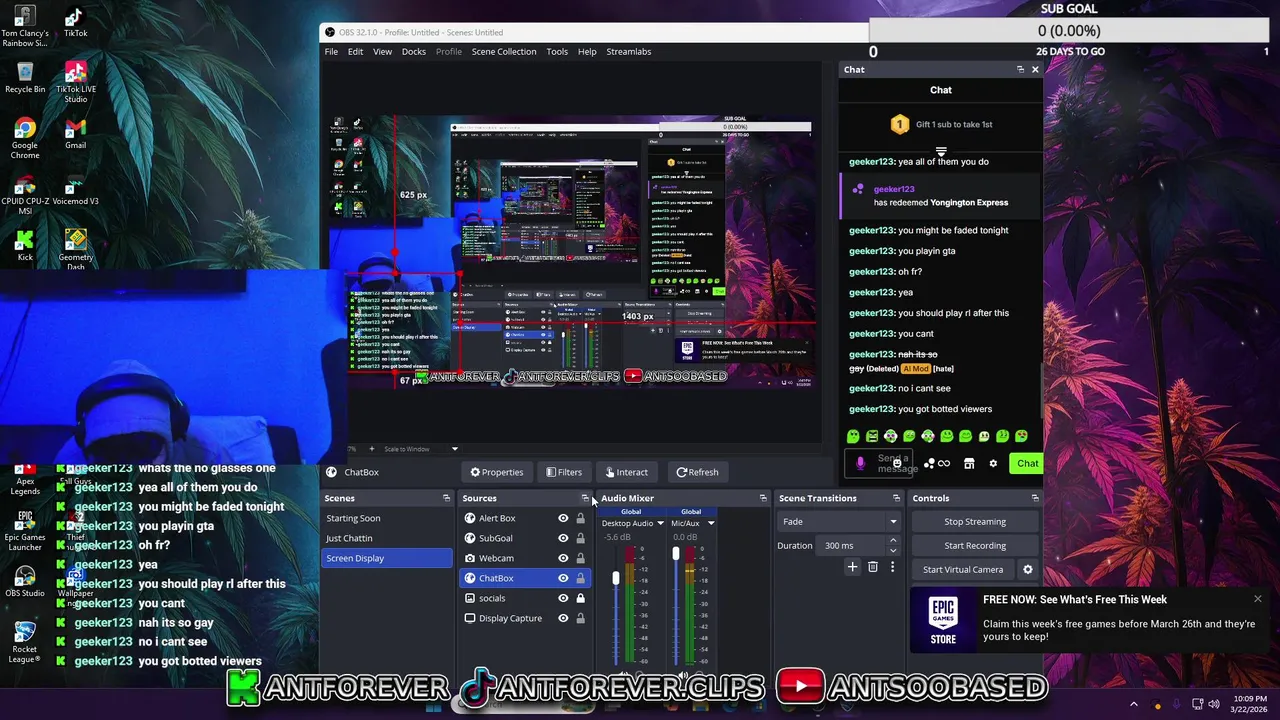Open transition options three-dot menu
Viewport: 1280px width, 720px height.
892,567
